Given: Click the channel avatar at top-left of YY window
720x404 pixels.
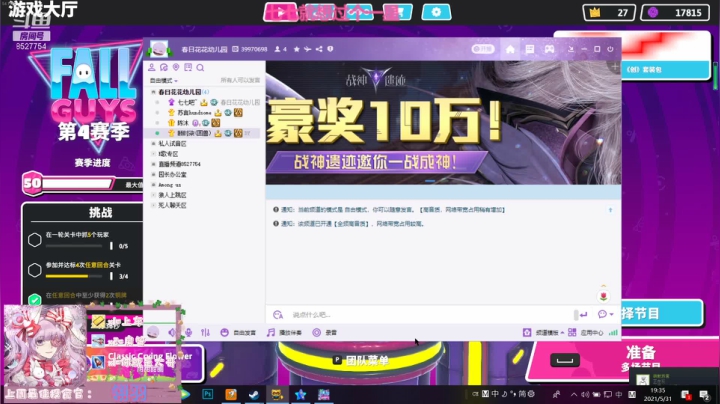Looking at the screenshot, I should (159, 49).
